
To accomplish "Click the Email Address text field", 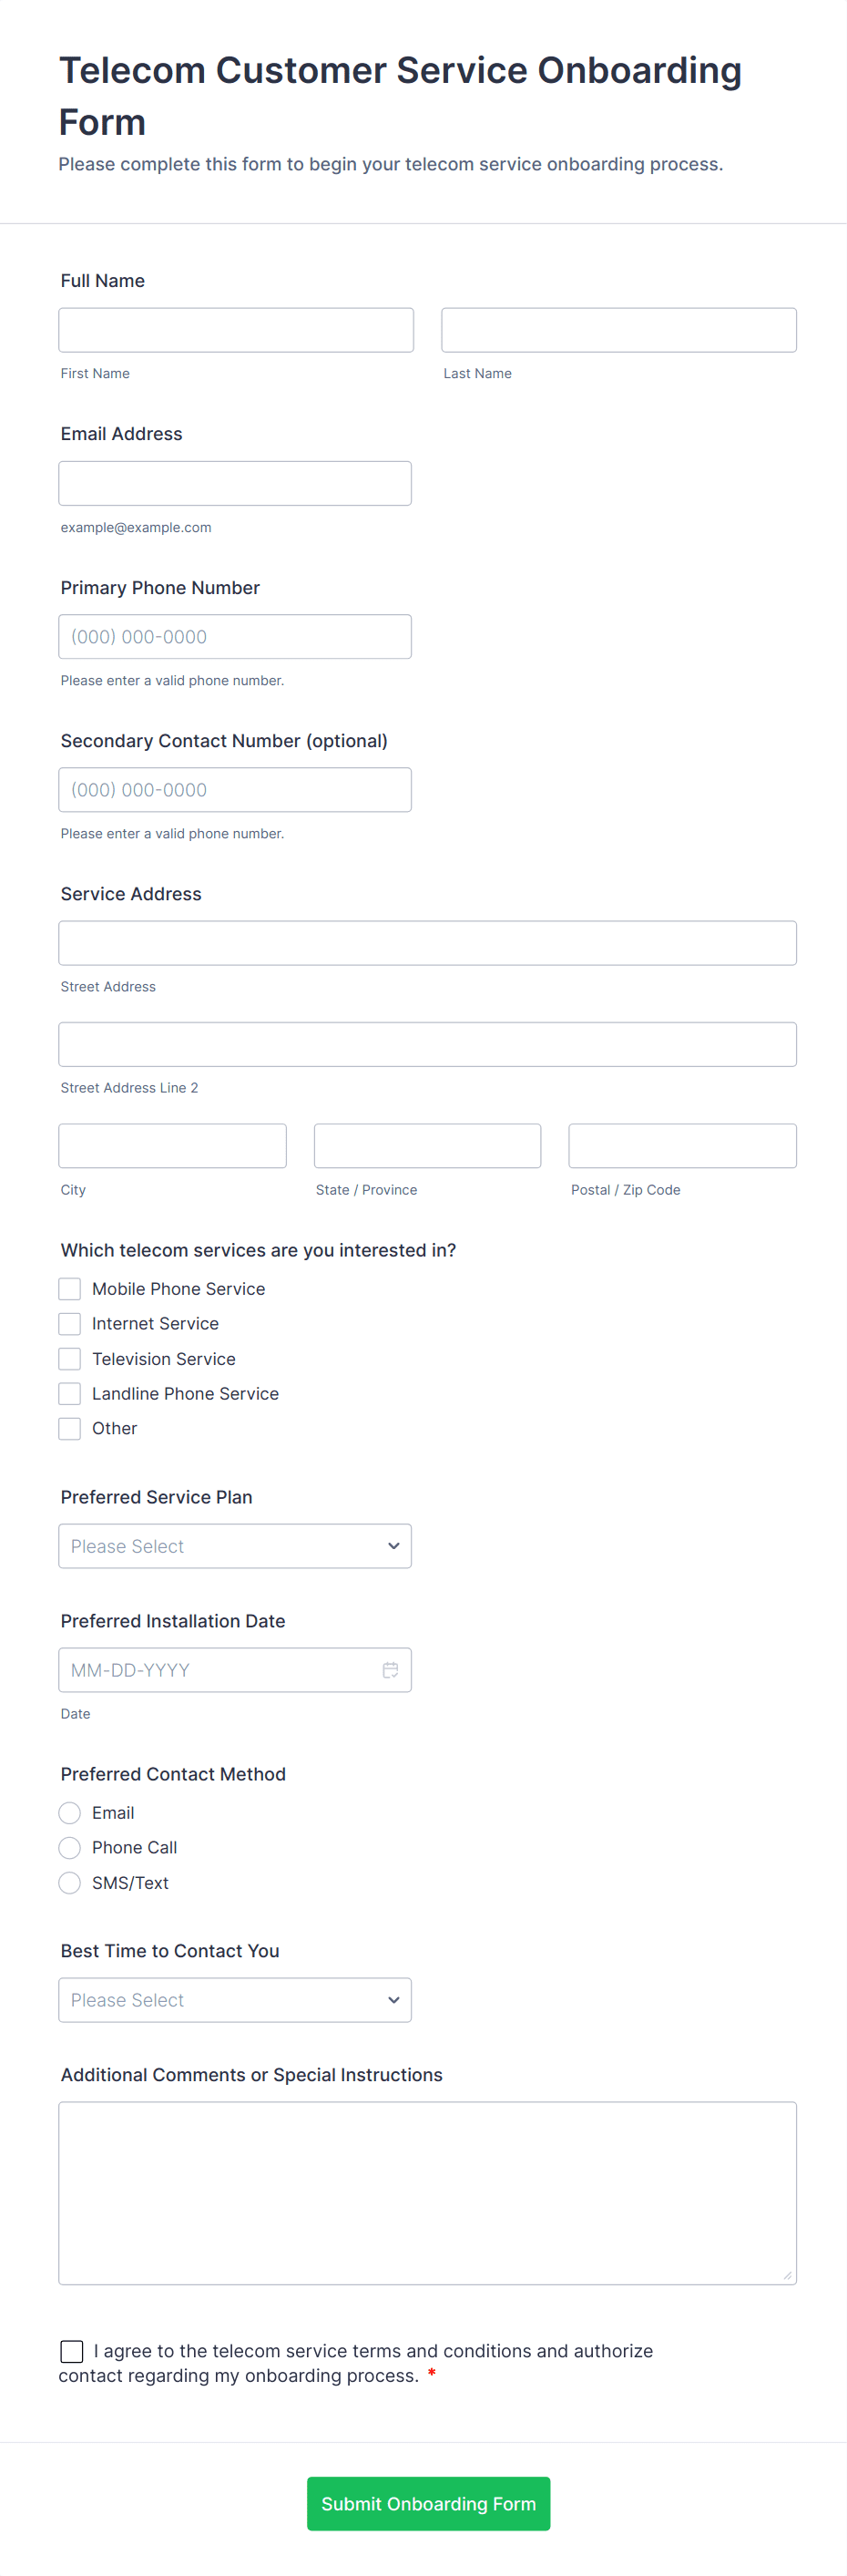I will pyautogui.click(x=235, y=483).
